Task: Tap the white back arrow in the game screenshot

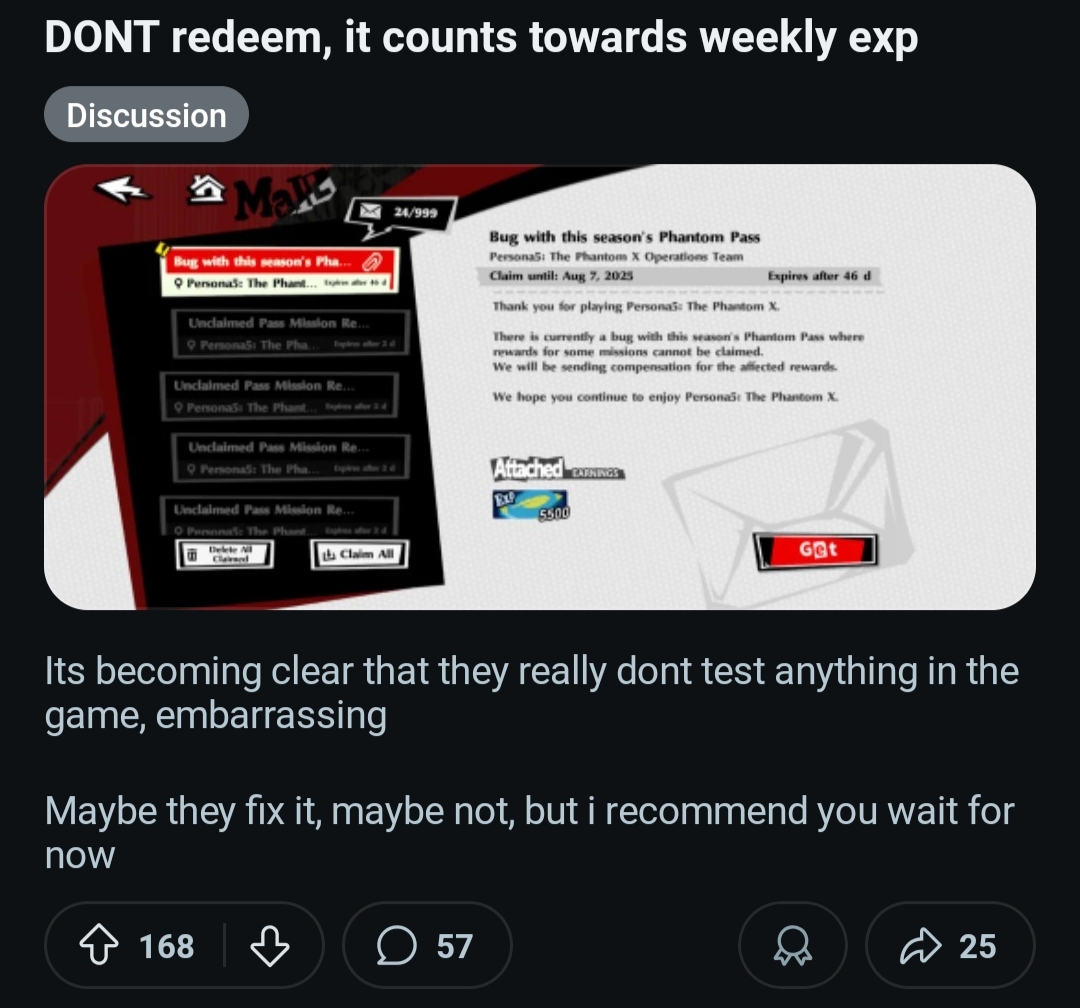Action: 123,189
